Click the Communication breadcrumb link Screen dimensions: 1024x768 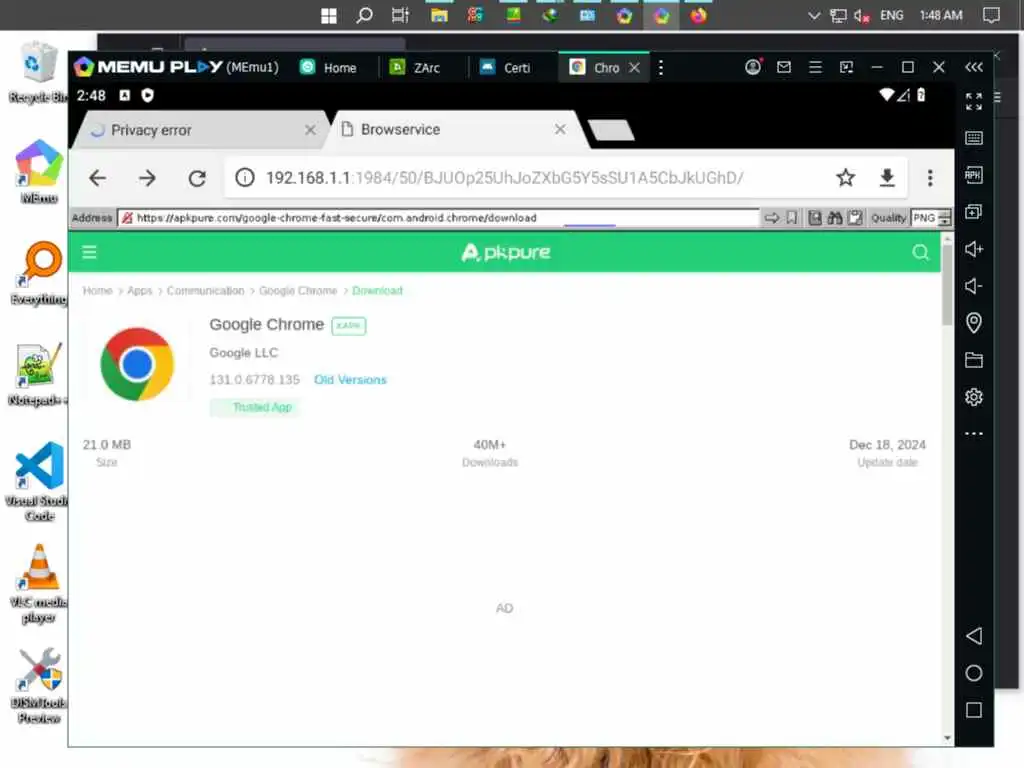point(205,291)
